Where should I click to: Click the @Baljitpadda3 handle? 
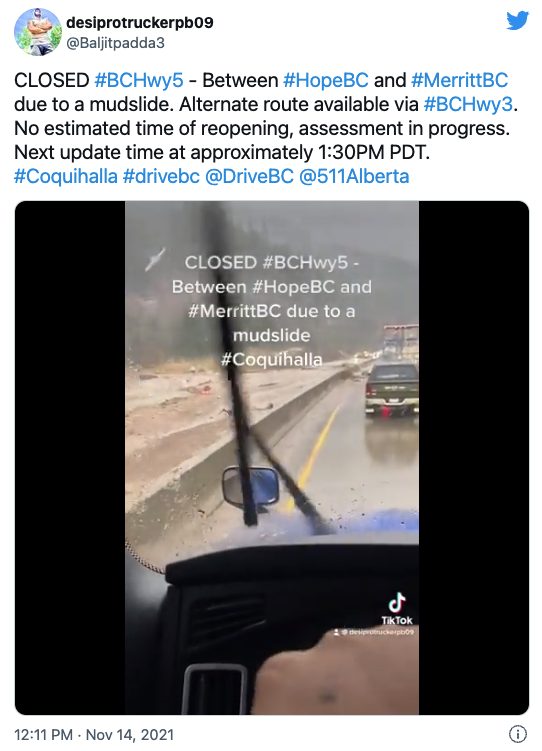[x=115, y=43]
